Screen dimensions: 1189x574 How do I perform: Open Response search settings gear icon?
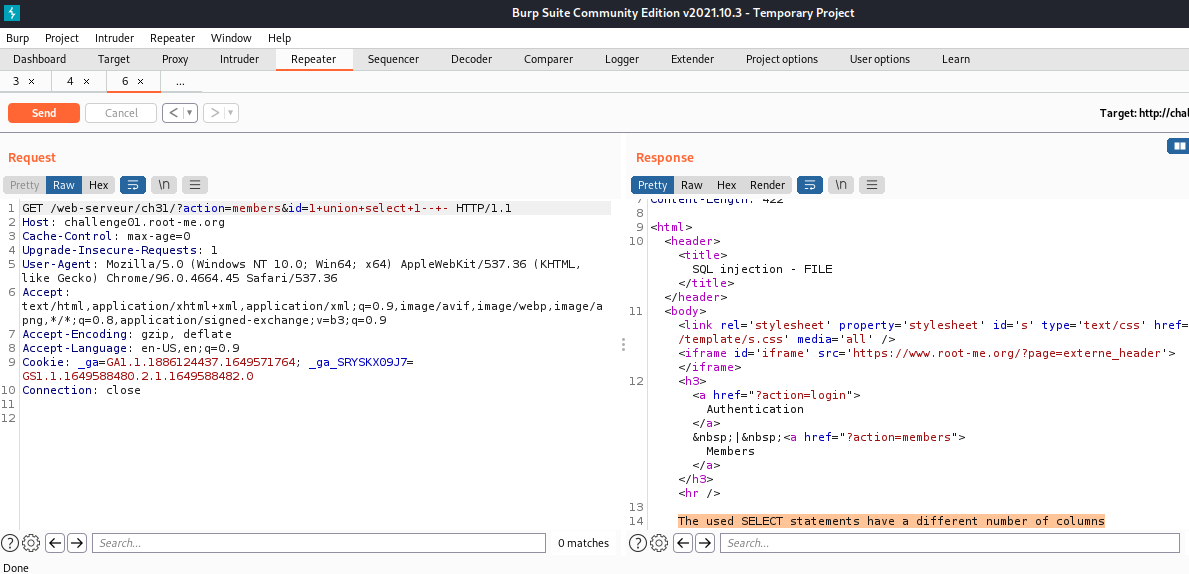(x=659, y=543)
